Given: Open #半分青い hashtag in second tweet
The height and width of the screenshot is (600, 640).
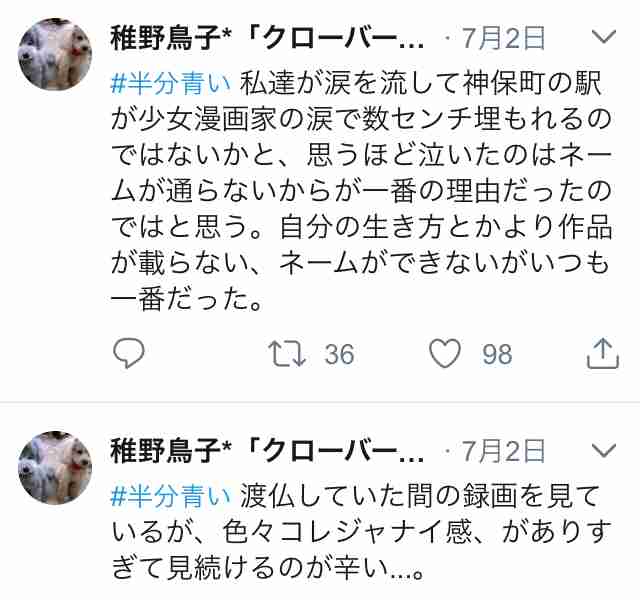Looking at the screenshot, I should pos(171,497).
